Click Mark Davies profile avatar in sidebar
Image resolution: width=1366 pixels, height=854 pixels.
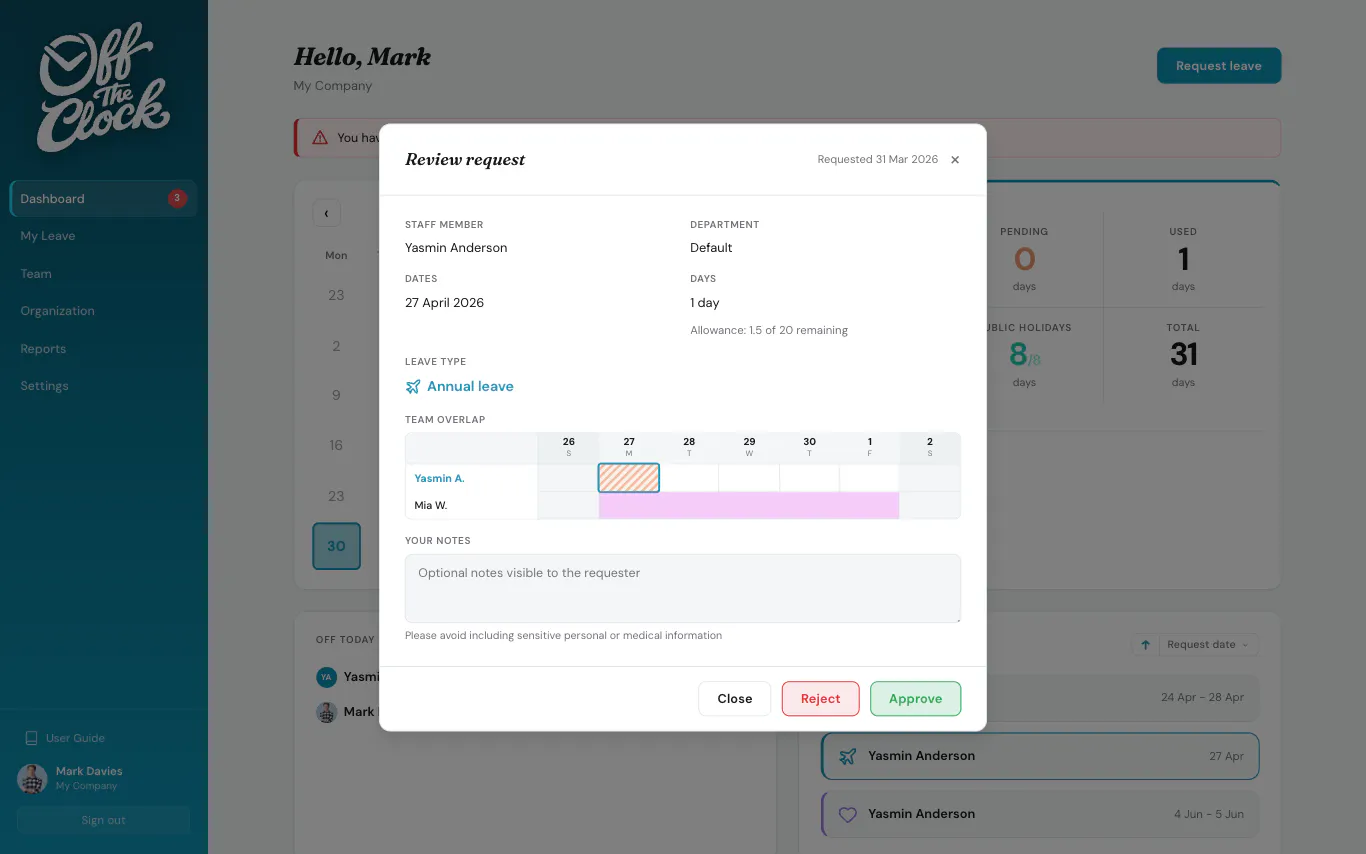click(32, 778)
